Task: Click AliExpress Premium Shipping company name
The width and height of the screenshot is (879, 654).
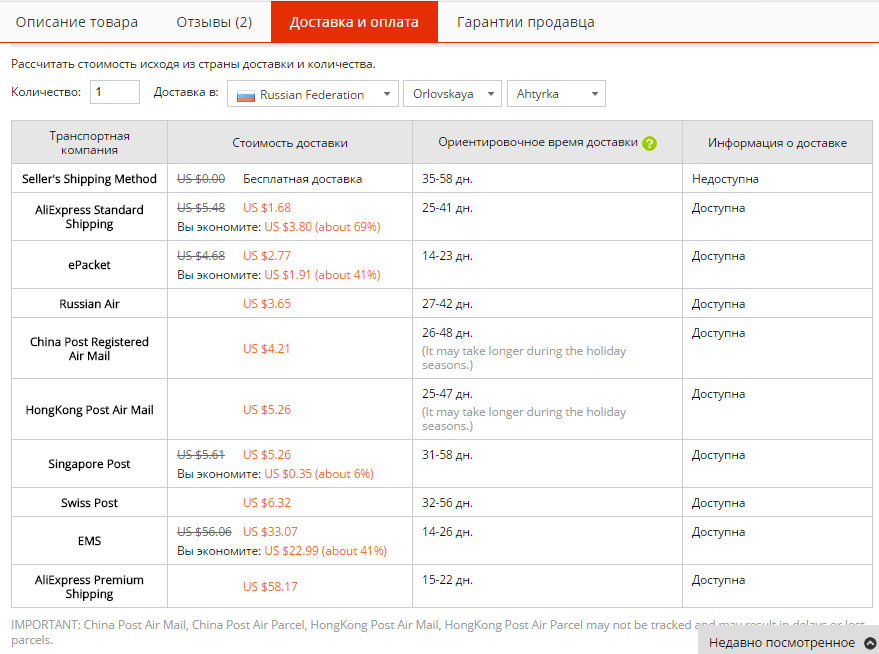Action: click(x=89, y=587)
